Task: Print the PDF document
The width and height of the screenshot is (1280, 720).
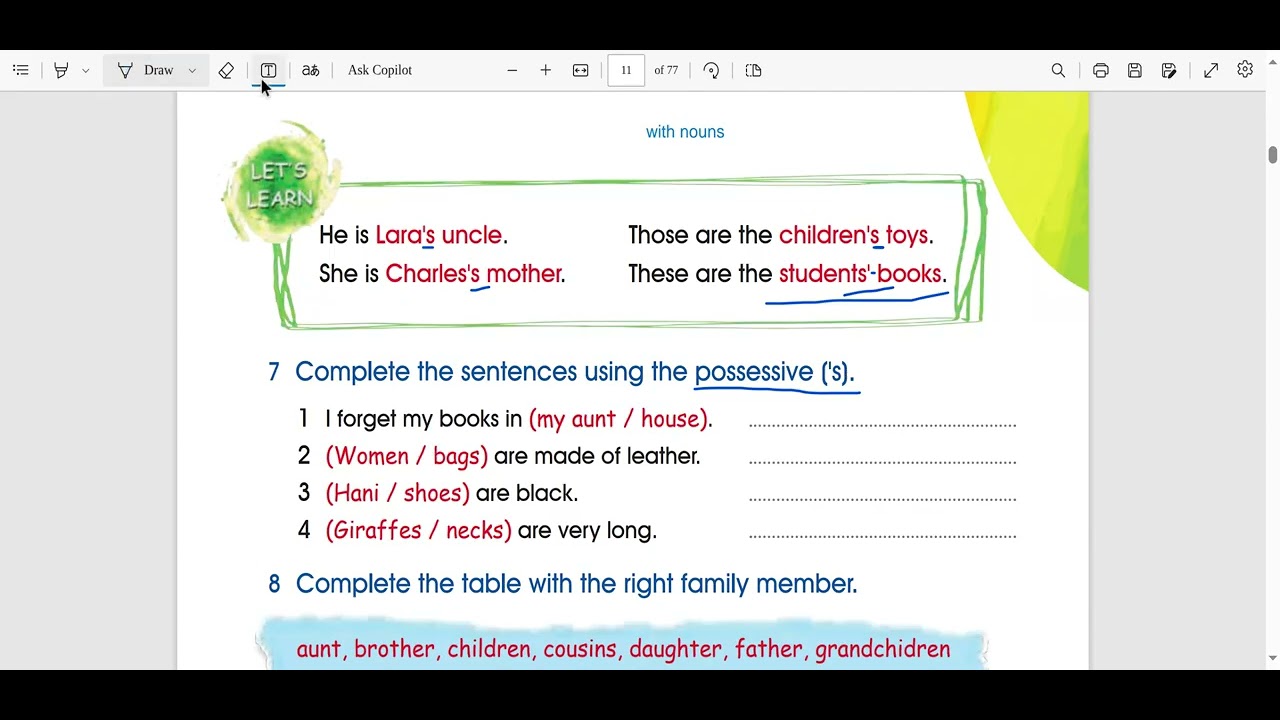Action: click(x=1101, y=70)
